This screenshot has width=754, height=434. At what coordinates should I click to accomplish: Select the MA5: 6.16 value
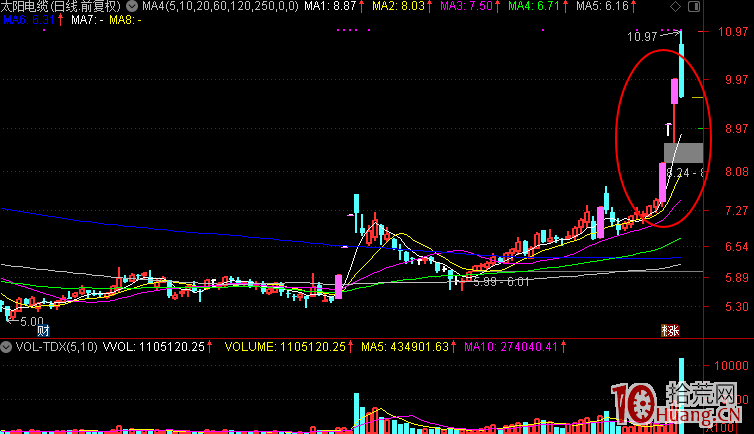point(603,6)
